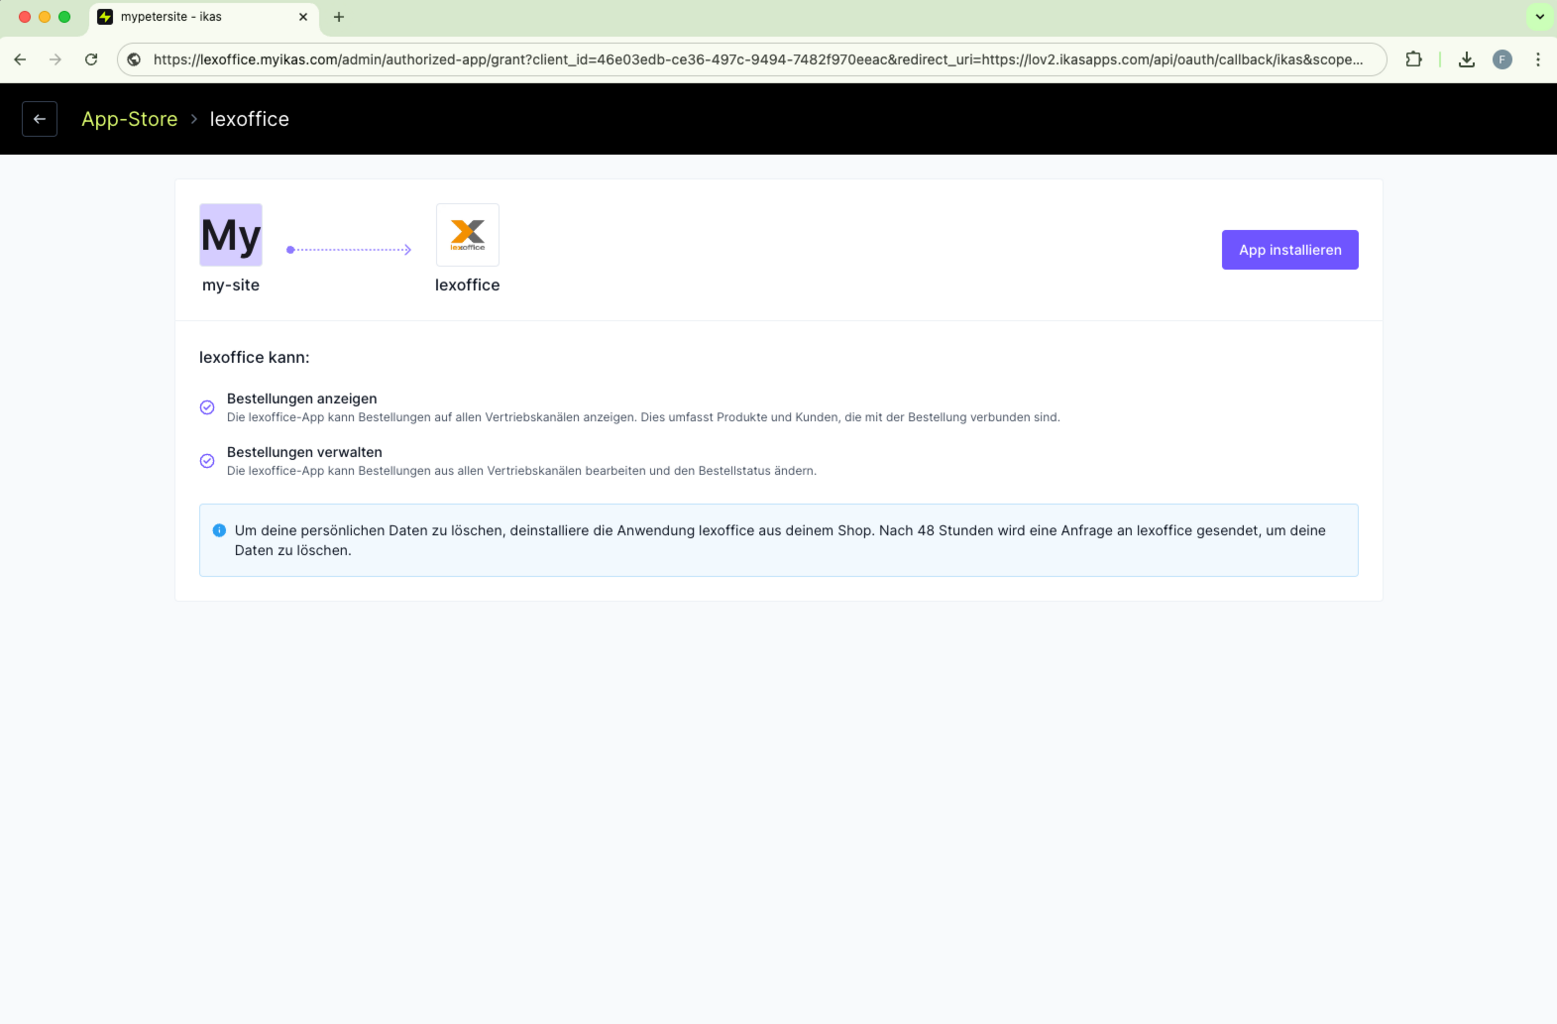Open the browser three-dot menu
This screenshot has width=1557, height=1024.
1538,60
